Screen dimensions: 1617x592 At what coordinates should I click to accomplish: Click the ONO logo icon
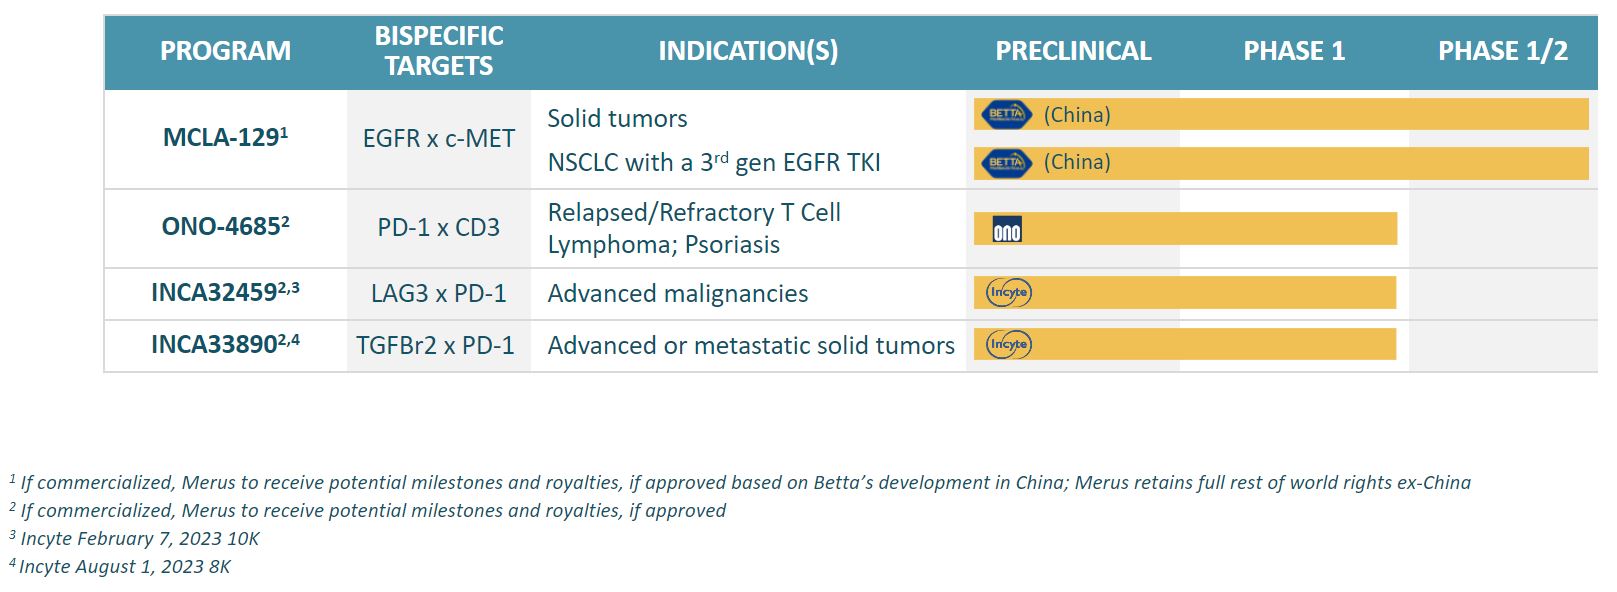[1006, 231]
